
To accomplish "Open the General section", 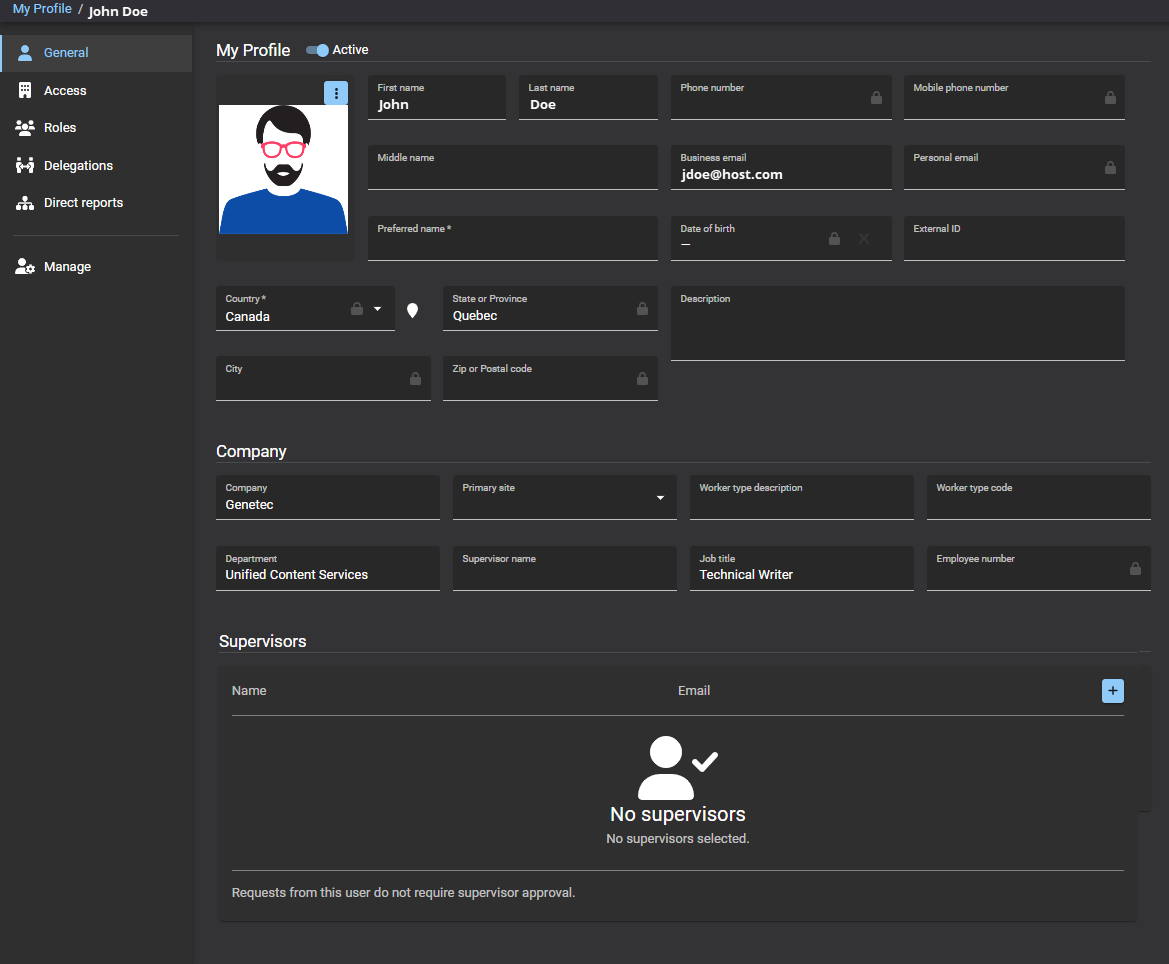I will (x=97, y=53).
